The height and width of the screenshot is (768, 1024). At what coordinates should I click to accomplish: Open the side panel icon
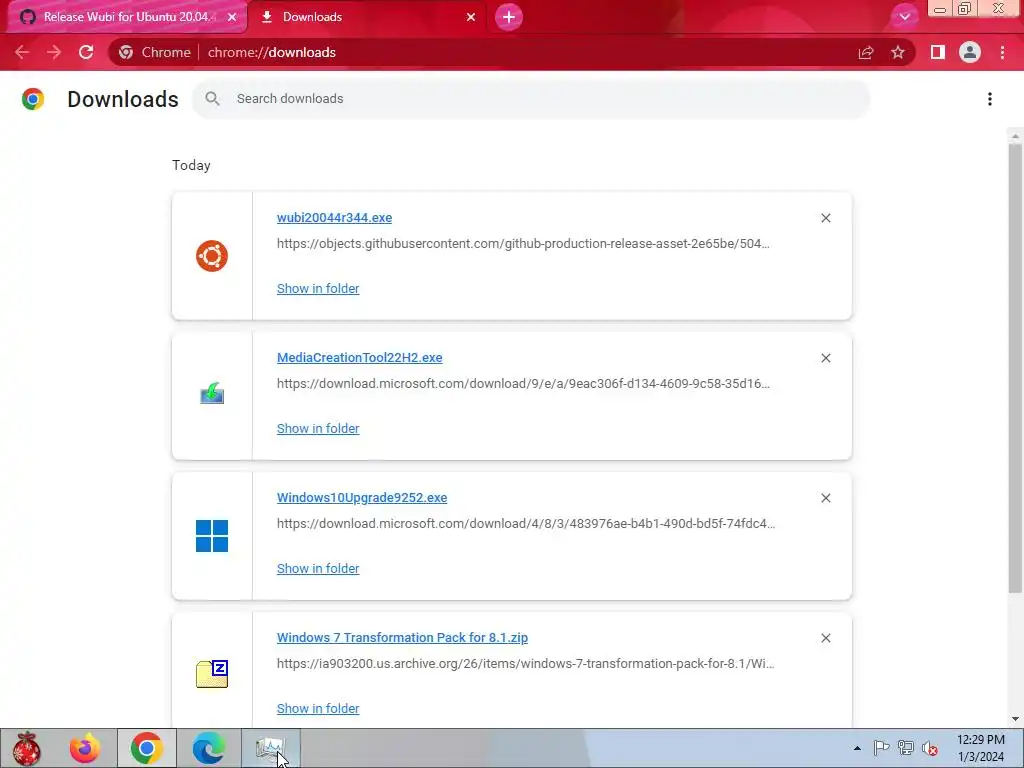coord(938,52)
